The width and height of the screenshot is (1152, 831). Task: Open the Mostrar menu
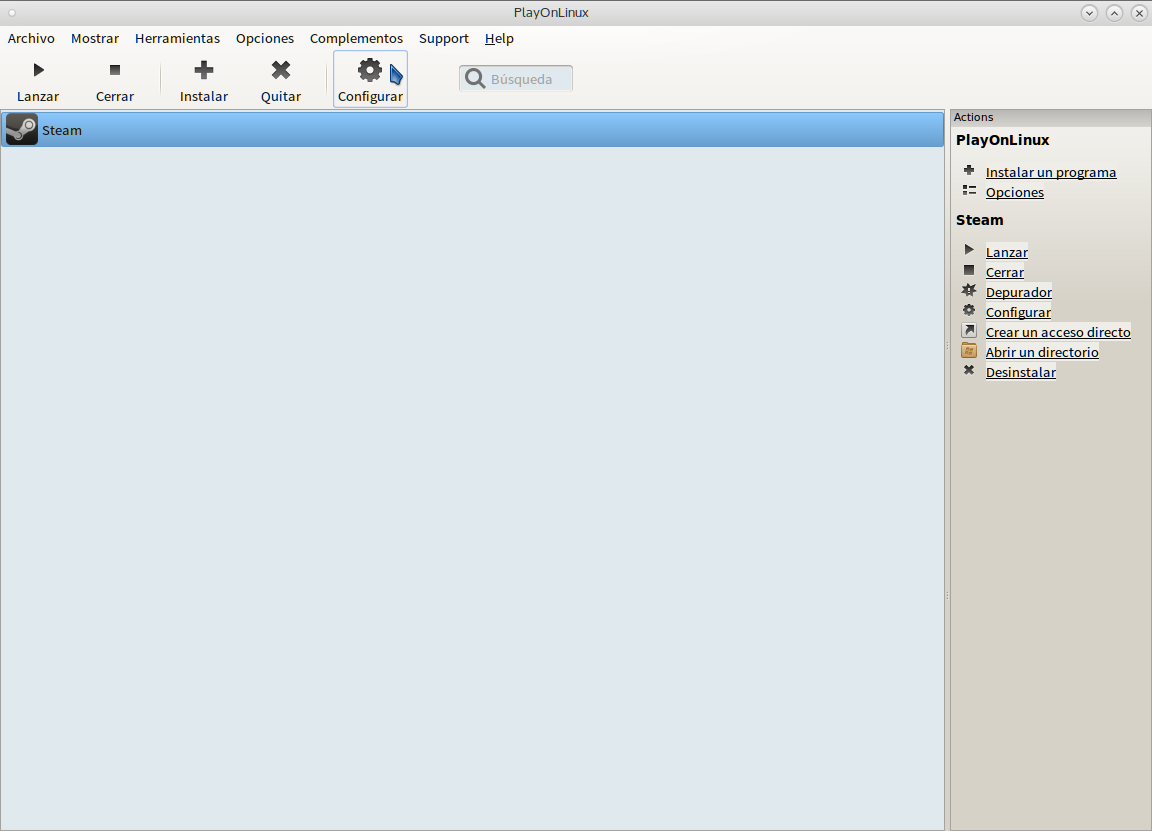(x=95, y=38)
